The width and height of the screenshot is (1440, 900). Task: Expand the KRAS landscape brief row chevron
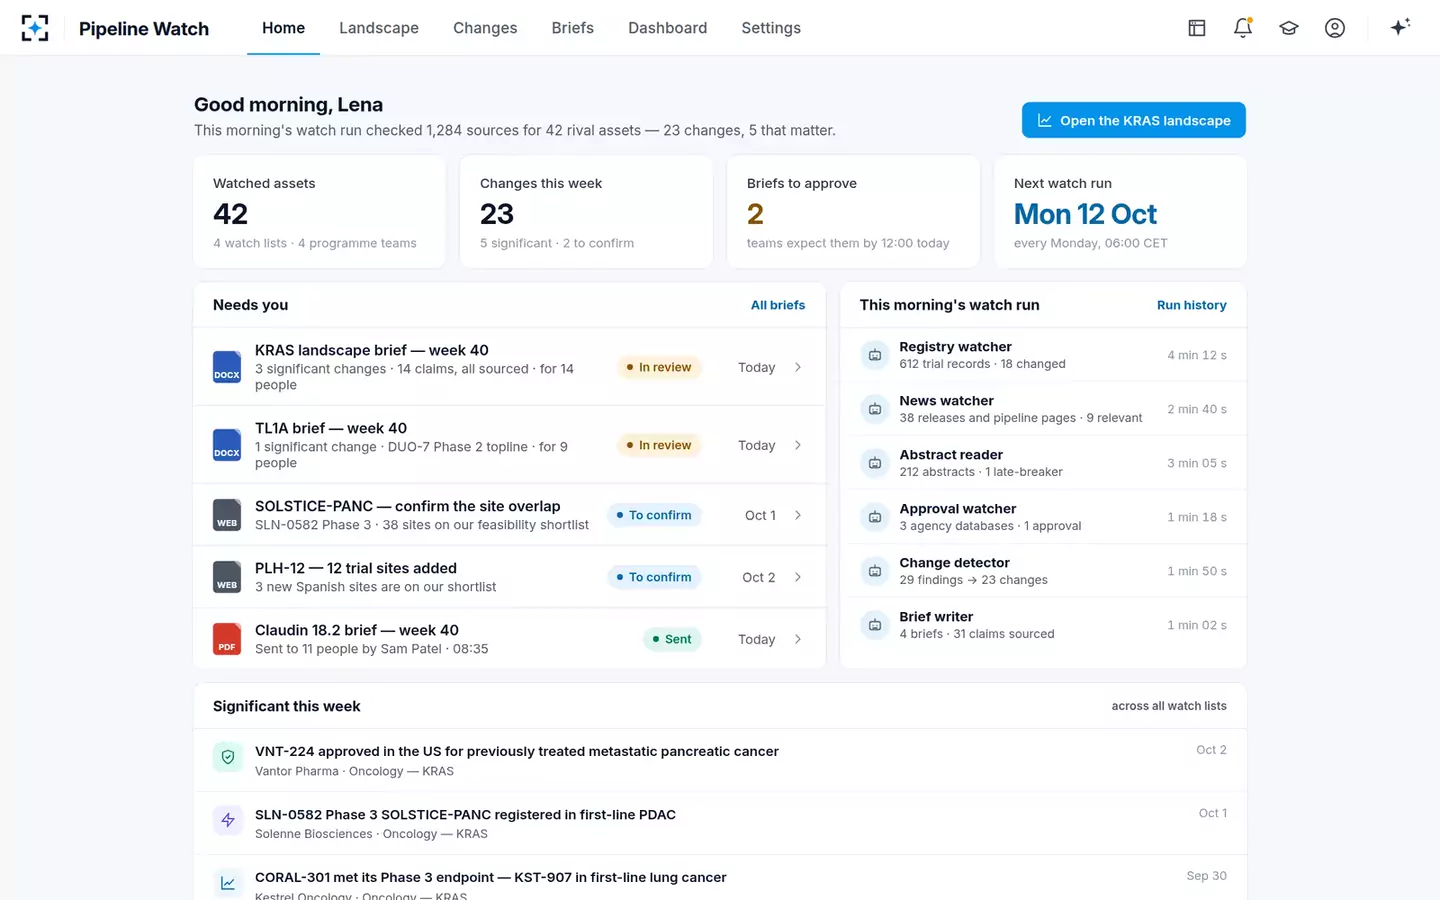pos(798,367)
